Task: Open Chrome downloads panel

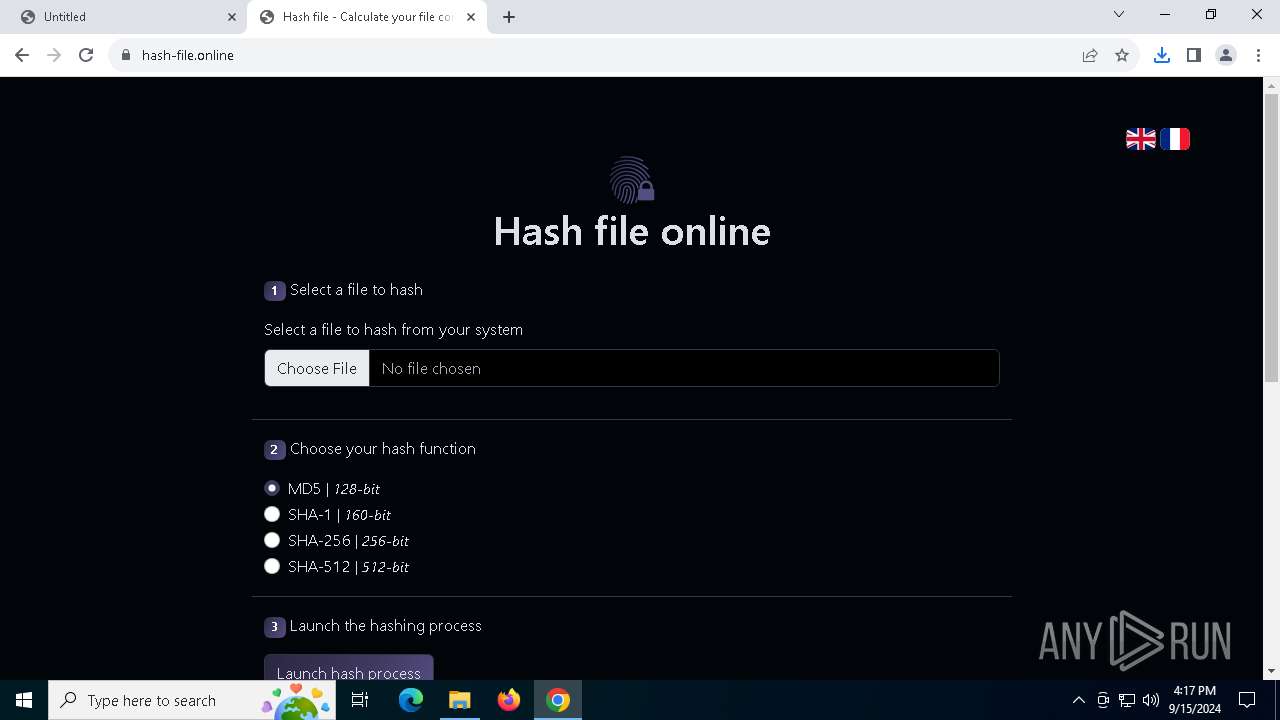Action: [x=1162, y=55]
